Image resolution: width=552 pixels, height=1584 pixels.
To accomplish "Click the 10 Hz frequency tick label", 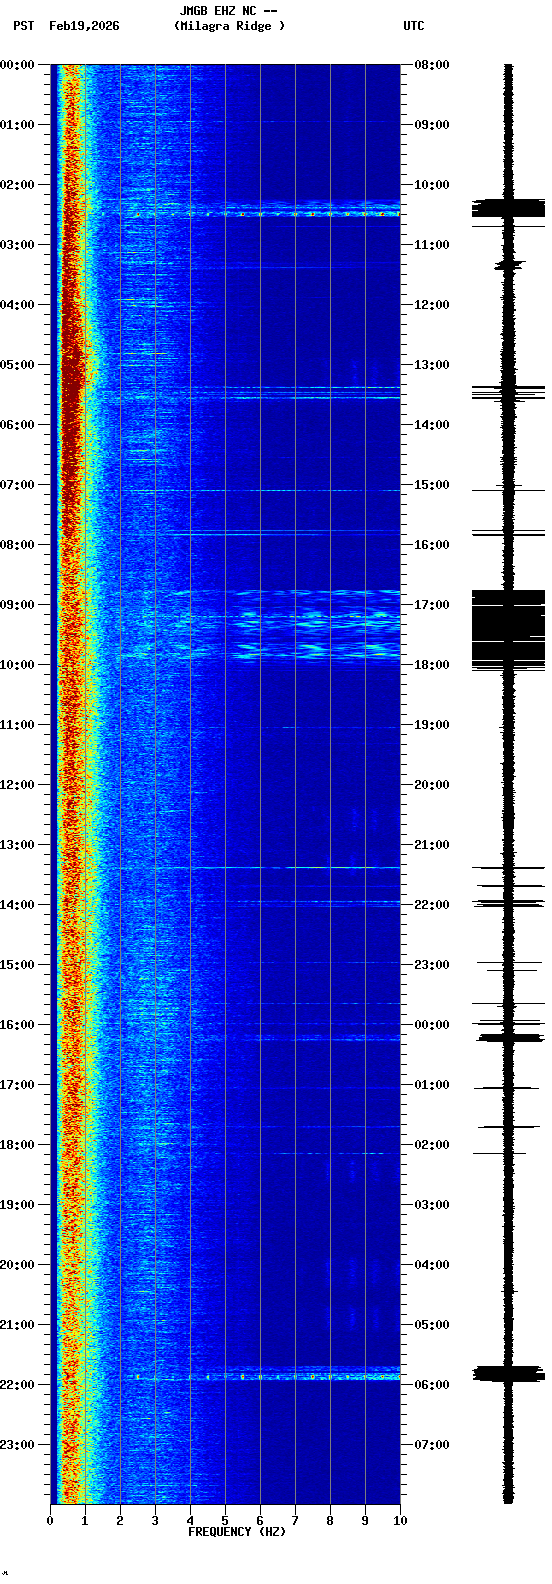I will click(x=400, y=1521).
